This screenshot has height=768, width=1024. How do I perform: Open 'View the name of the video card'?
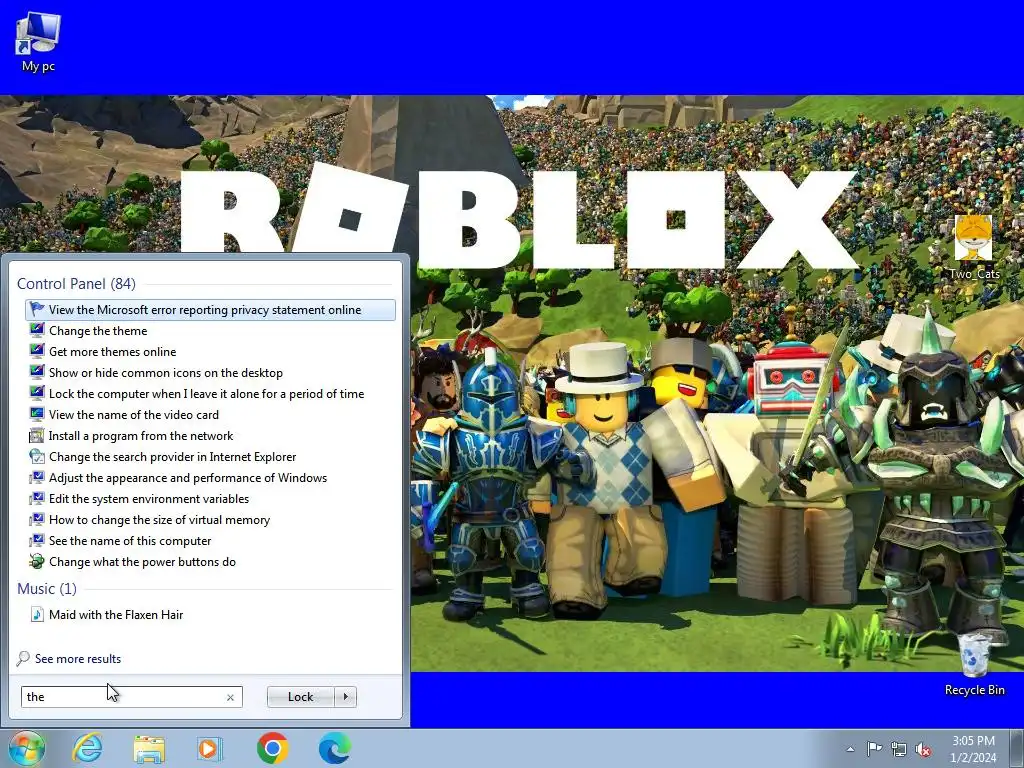134,415
